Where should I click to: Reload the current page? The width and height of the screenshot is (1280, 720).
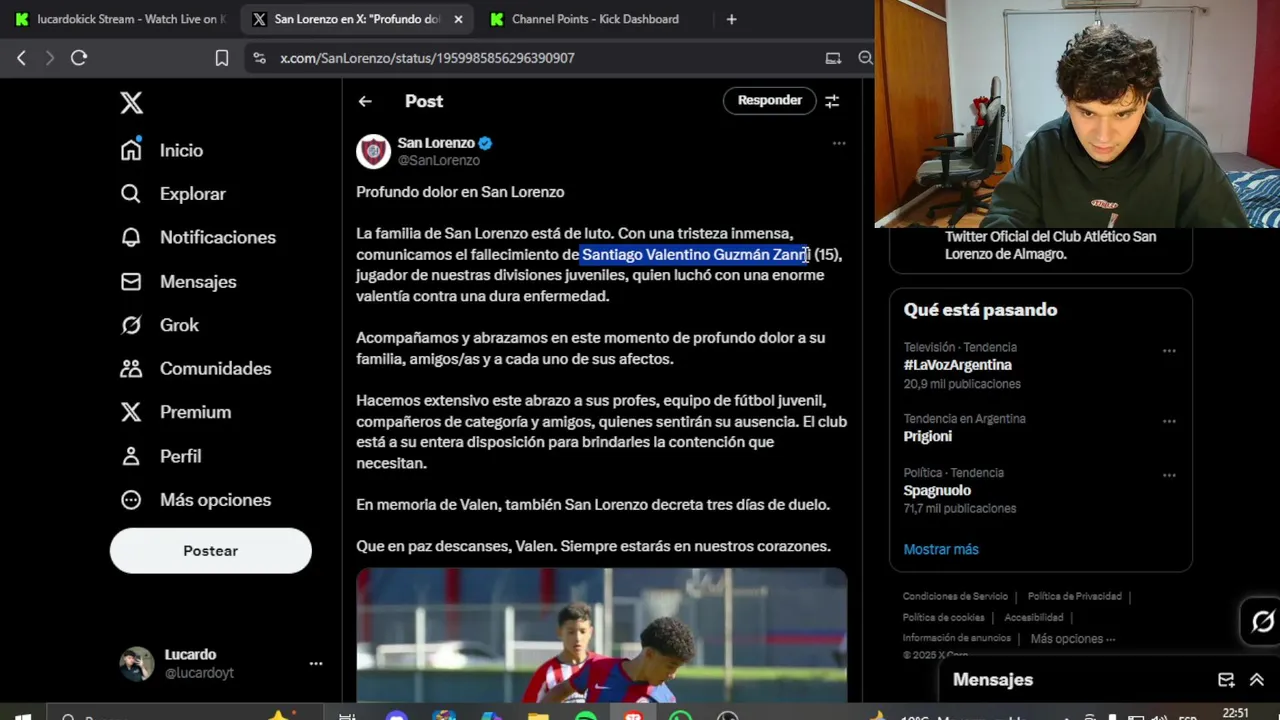coord(79,58)
